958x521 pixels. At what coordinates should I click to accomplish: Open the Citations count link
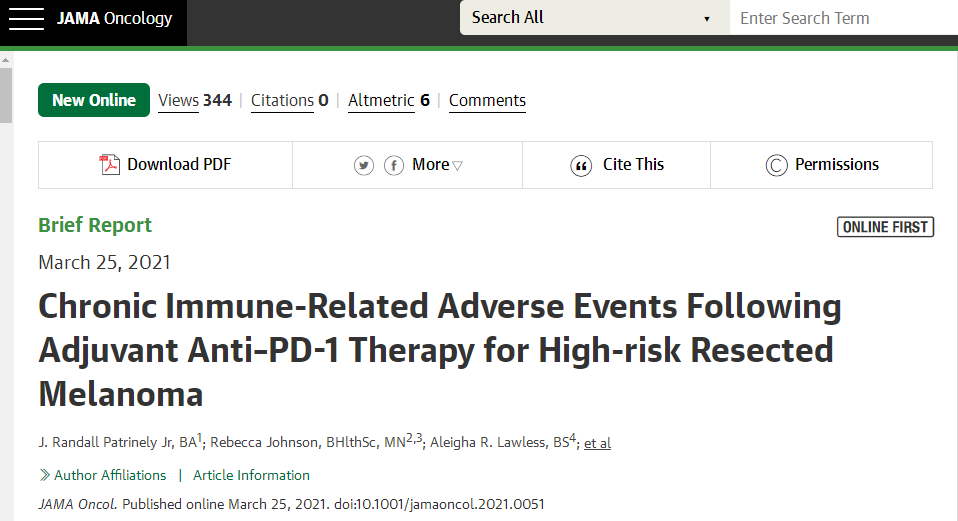pos(289,100)
